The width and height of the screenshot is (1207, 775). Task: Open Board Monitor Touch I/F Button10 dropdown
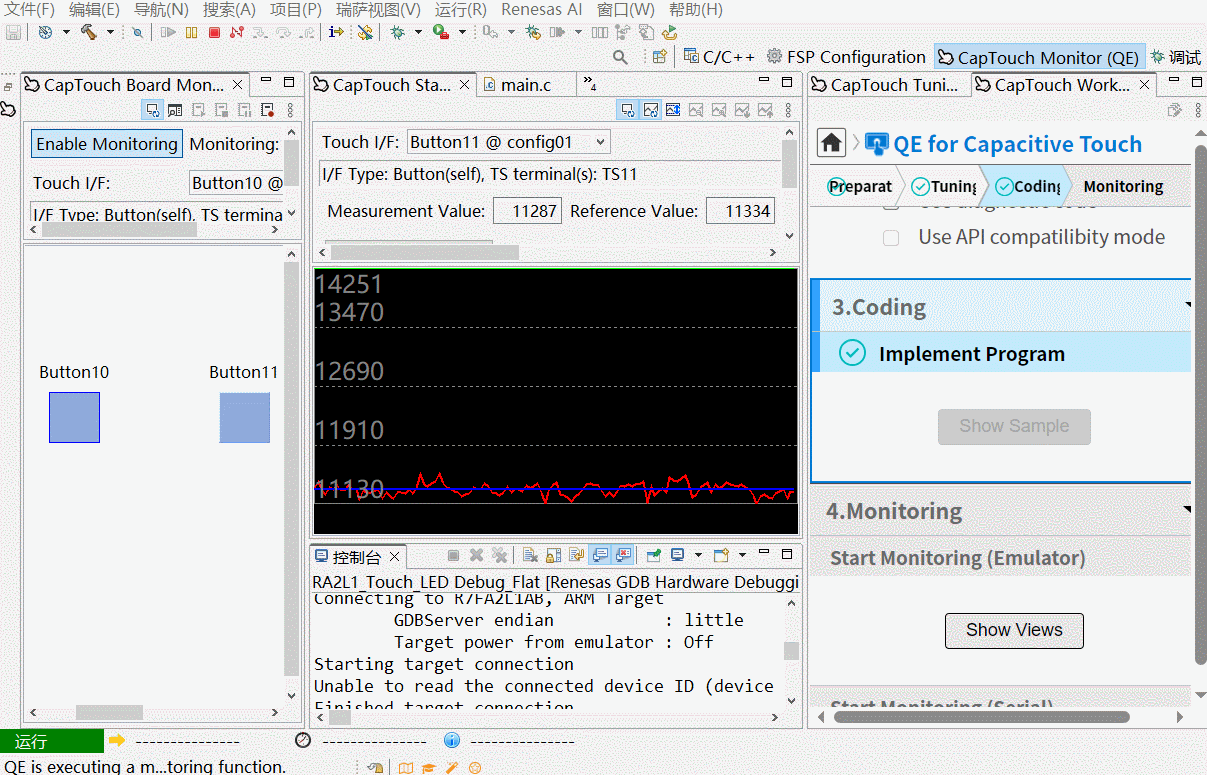pyautogui.click(x=237, y=183)
